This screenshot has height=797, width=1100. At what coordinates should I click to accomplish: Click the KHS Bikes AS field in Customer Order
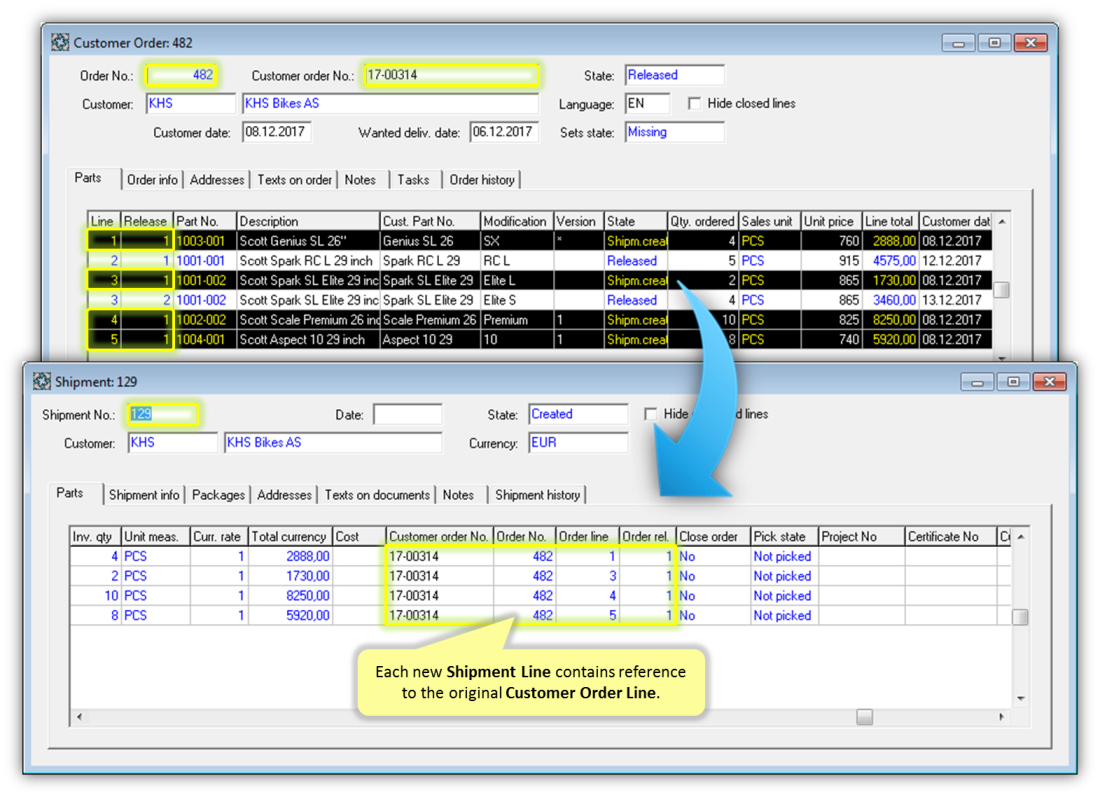tap(390, 104)
